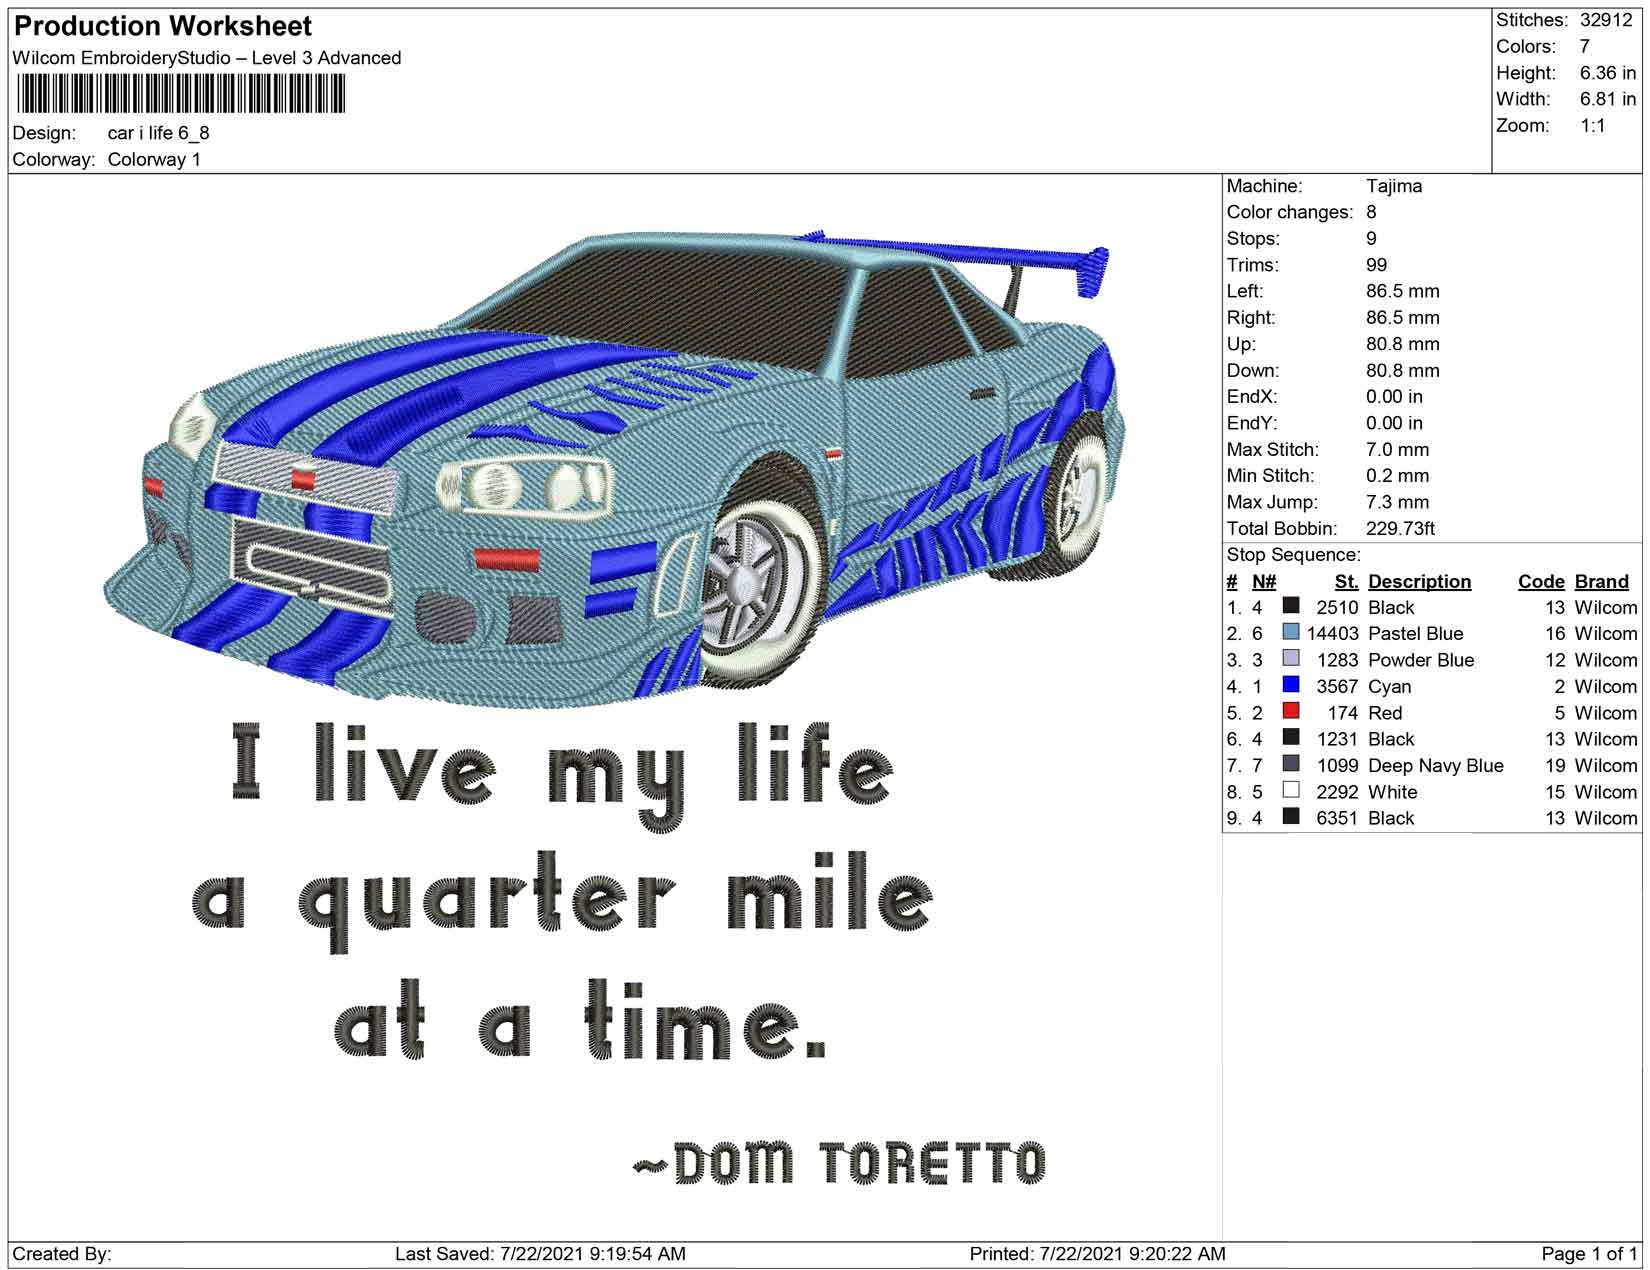Click the Zoom value "1:1"
The height and width of the screenshot is (1270, 1650).
[x=1593, y=125]
